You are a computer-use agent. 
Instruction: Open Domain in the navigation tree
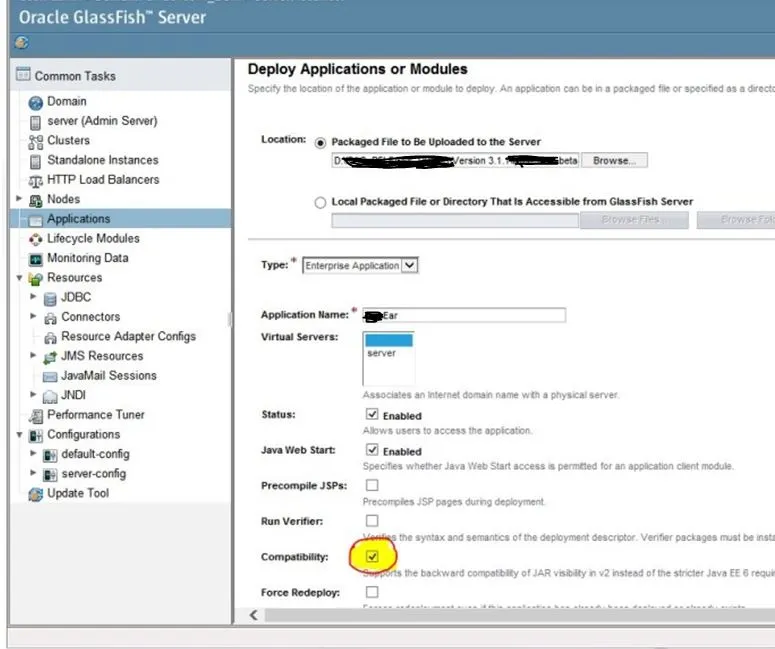pos(67,101)
